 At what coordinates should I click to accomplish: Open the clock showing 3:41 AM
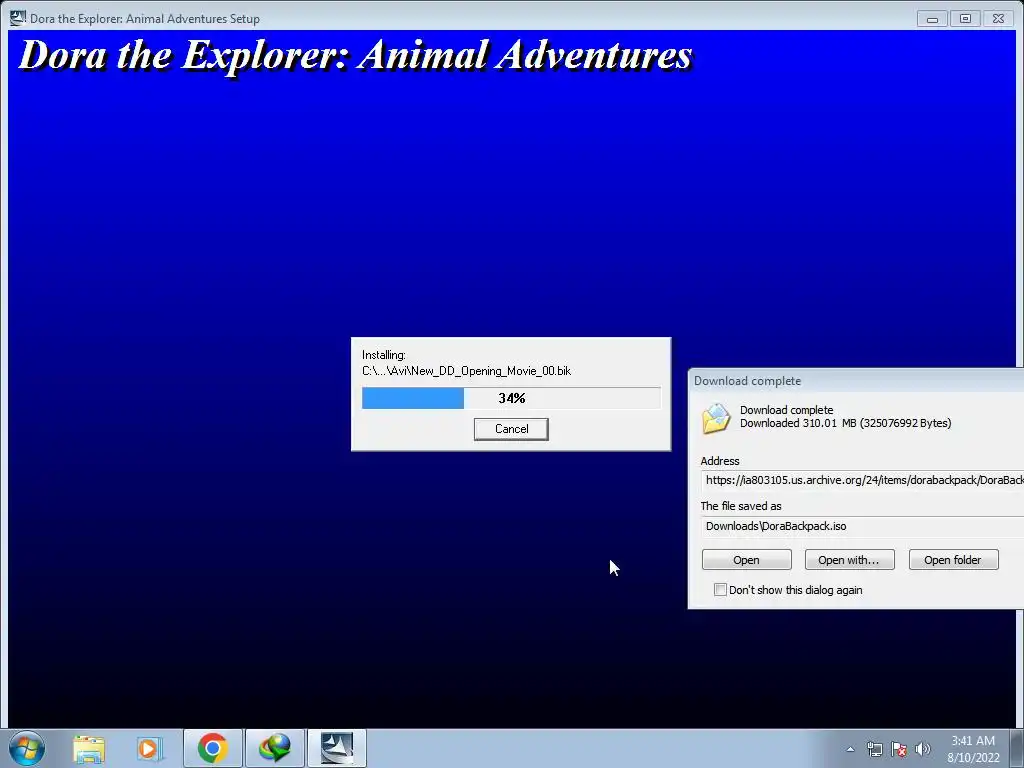pyautogui.click(x=973, y=749)
